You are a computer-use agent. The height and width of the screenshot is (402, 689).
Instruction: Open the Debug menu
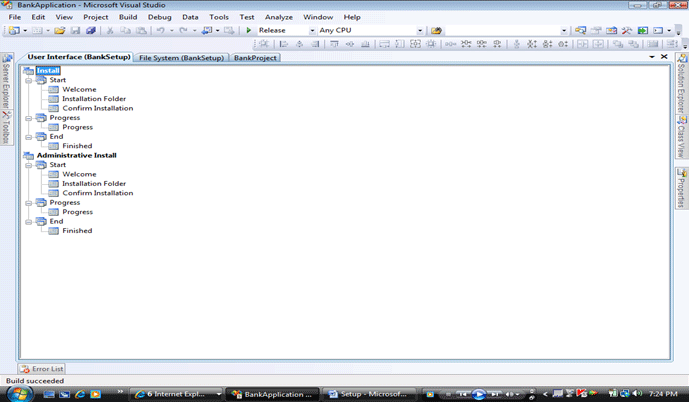[160, 17]
